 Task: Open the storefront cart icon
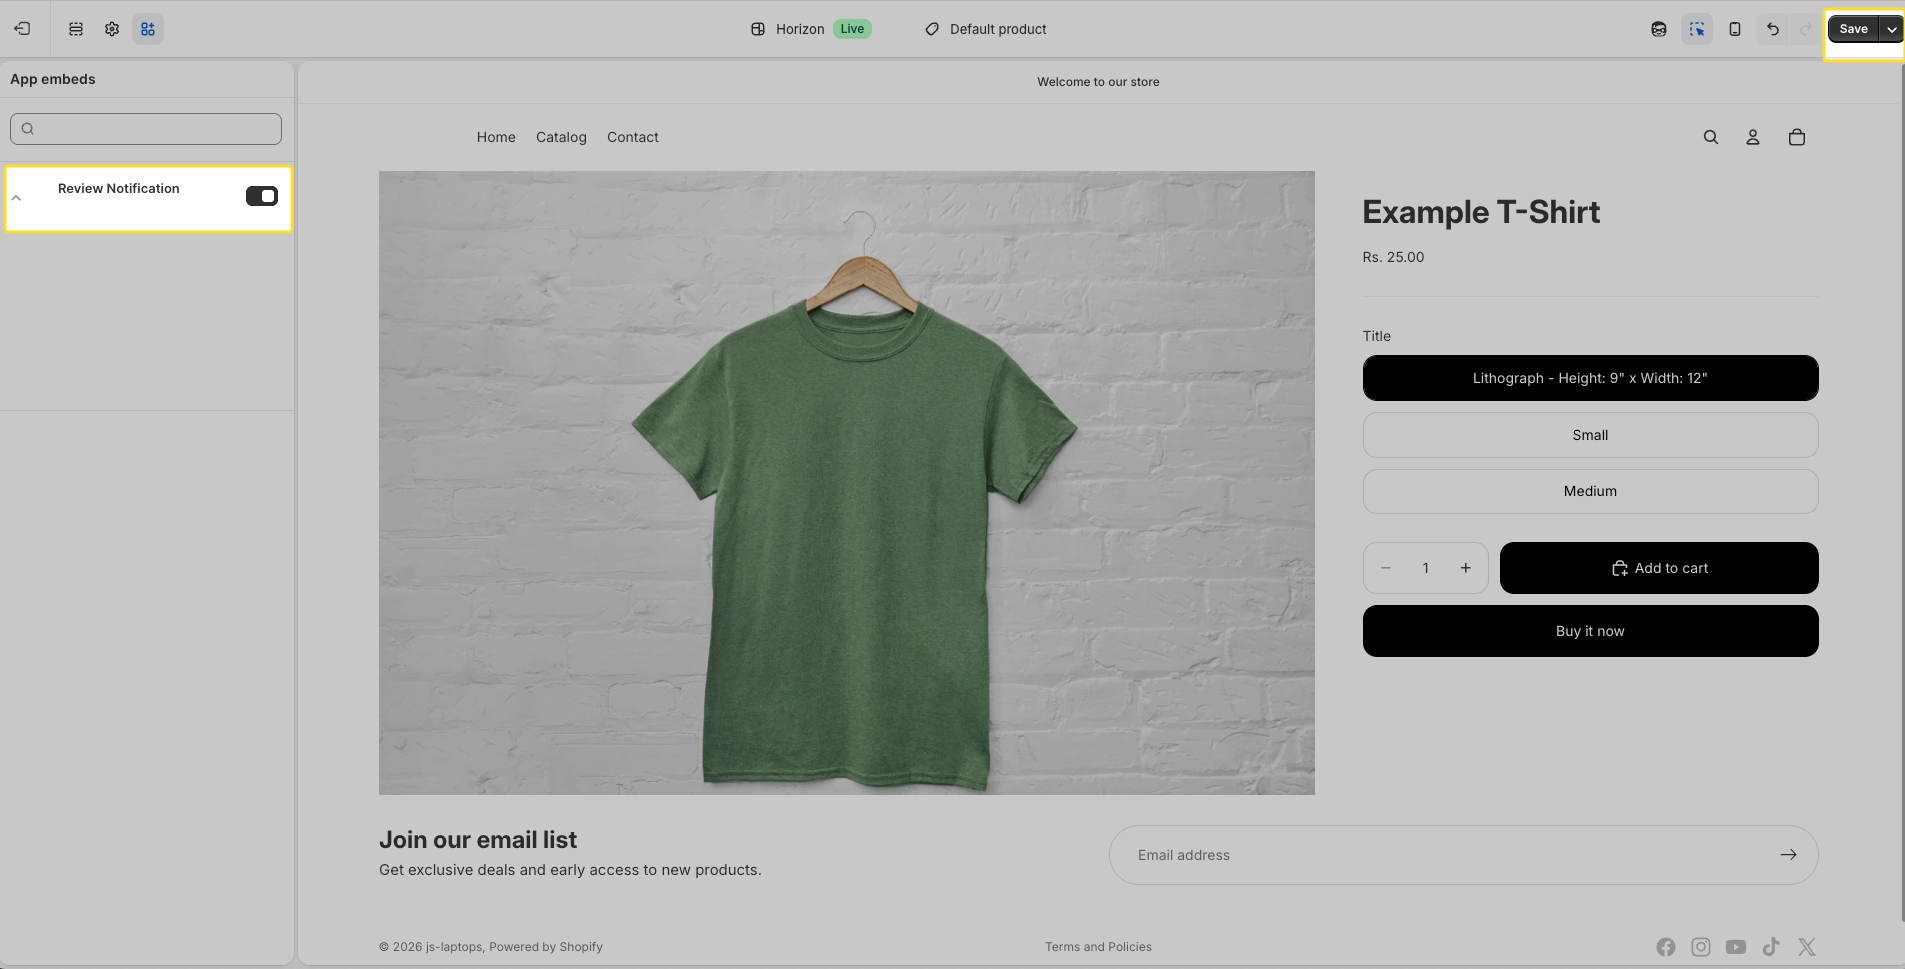[x=1796, y=137]
